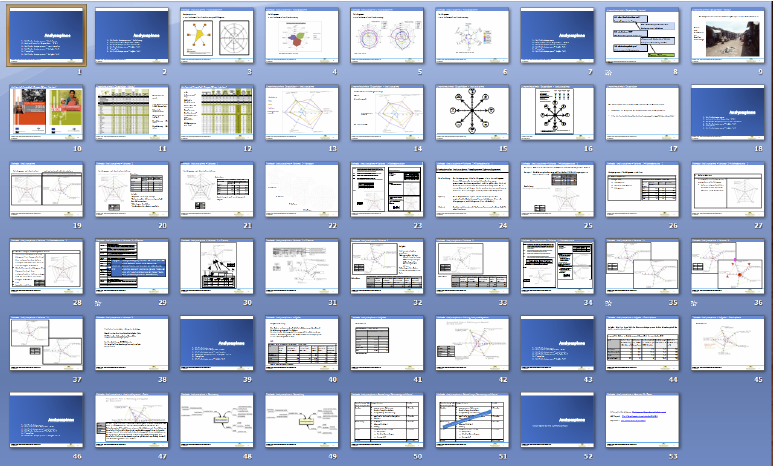775x466 pixels.
Task: Select slide 6 thumbnail
Action: (x=472, y=36)
